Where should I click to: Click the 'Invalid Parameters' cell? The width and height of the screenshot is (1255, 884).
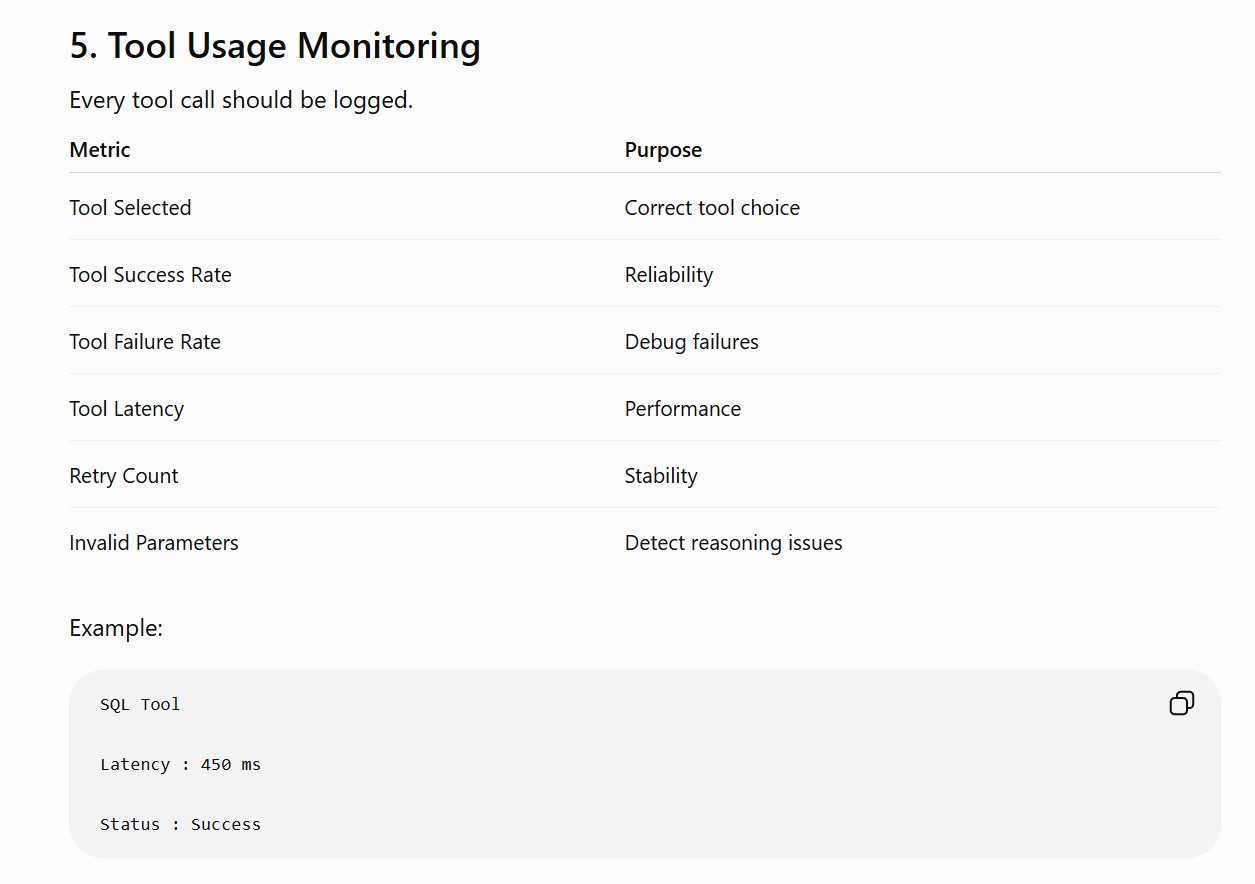click(x=154, y=543)
